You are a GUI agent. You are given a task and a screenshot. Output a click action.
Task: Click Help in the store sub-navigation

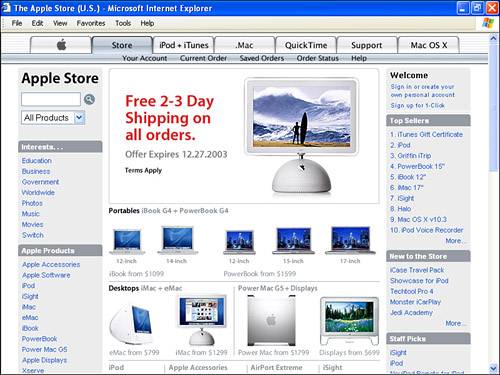pyautogui.click(x=359, y=58)
